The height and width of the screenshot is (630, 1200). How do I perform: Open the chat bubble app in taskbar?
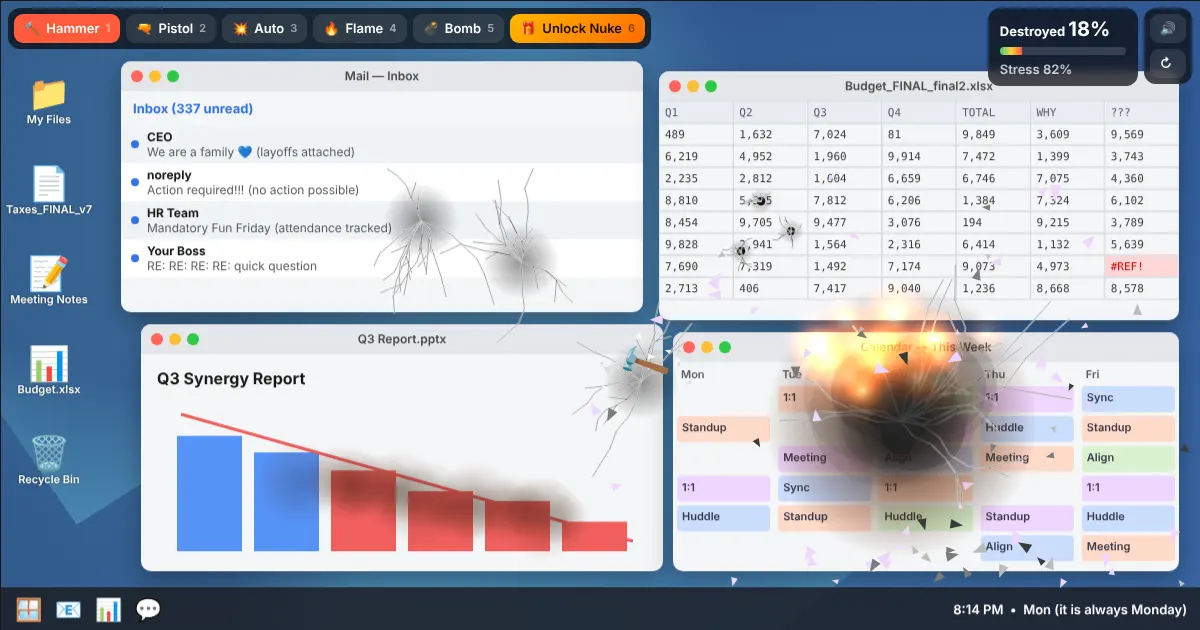tap(148, 609)
